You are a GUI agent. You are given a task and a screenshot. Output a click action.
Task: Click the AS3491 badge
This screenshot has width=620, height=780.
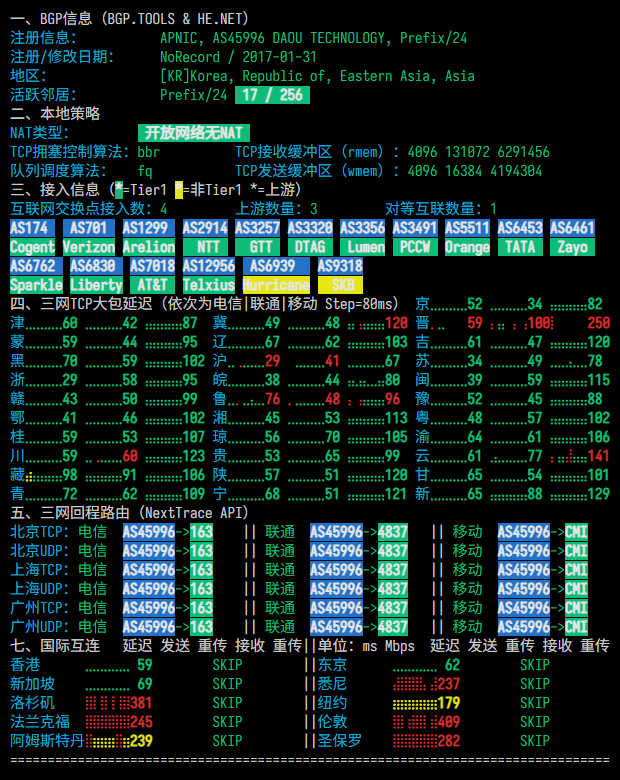(415, 228)
